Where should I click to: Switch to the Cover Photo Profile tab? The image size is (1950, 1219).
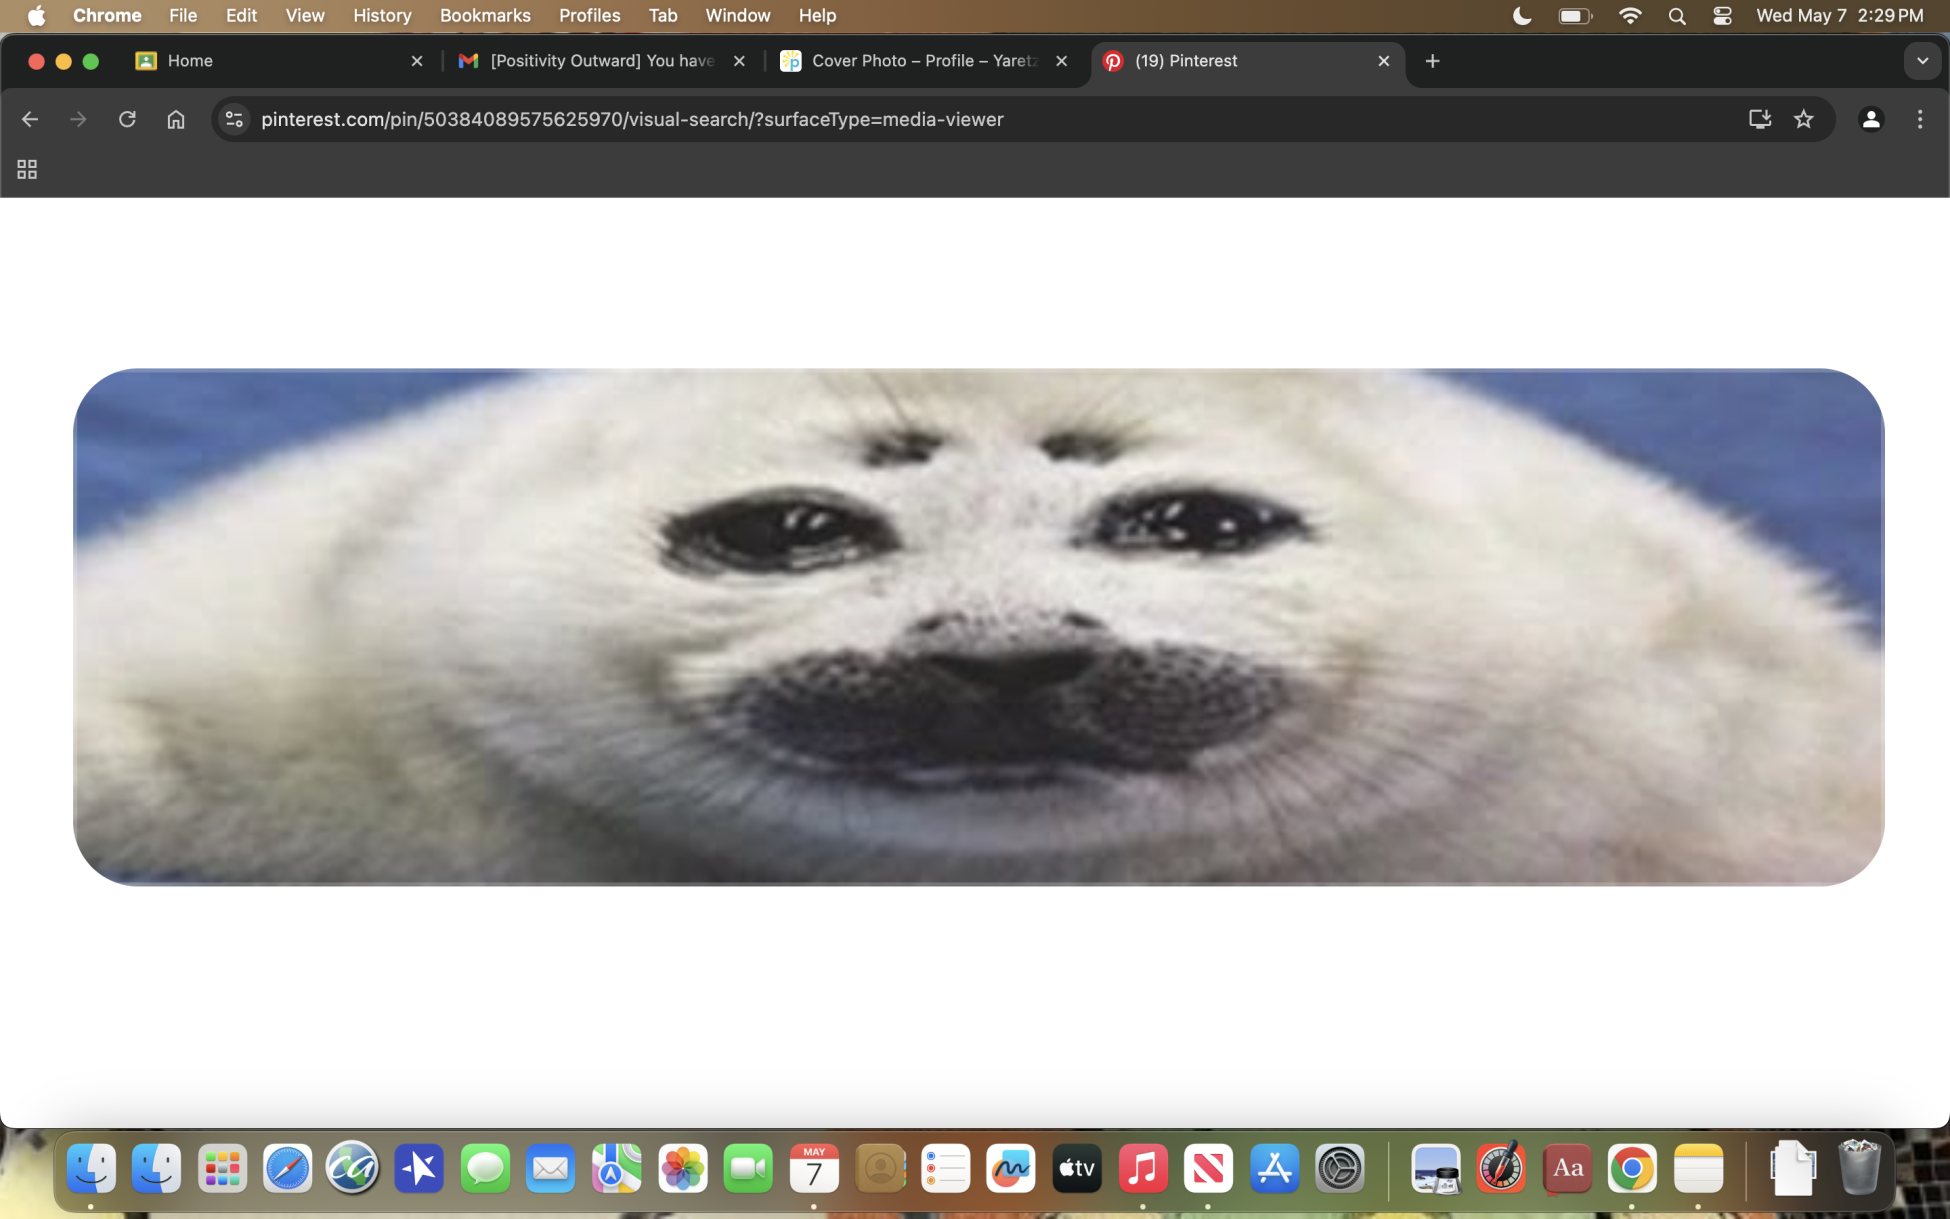click(x=925, y=61)
